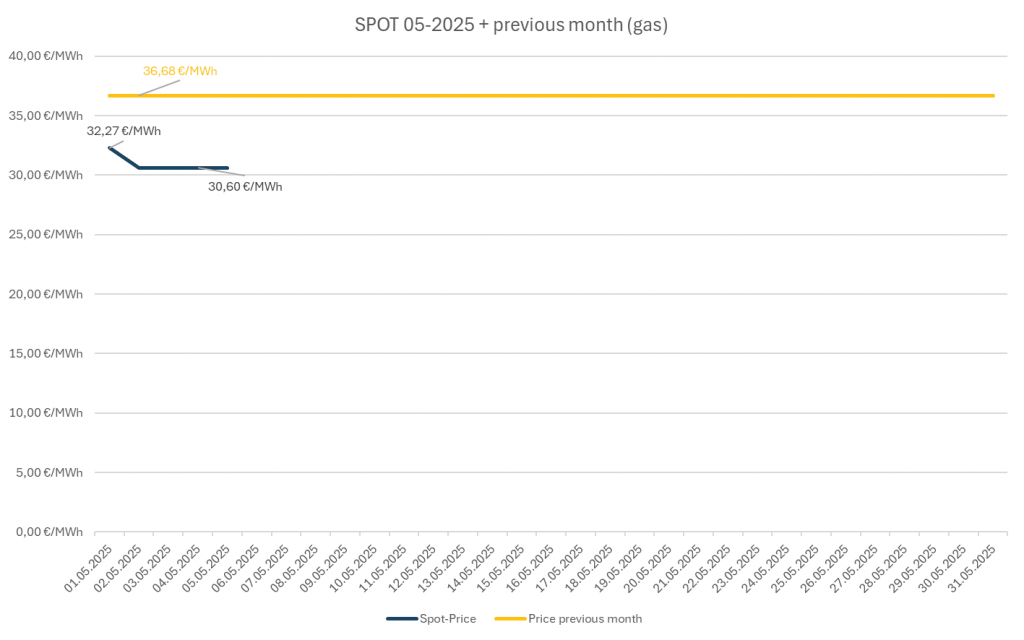Click the 30,60 €/MWh data label
Image resolution: width=1024 pixels, height=640 pixels.
pyautogui.click(x=245, y=186)
